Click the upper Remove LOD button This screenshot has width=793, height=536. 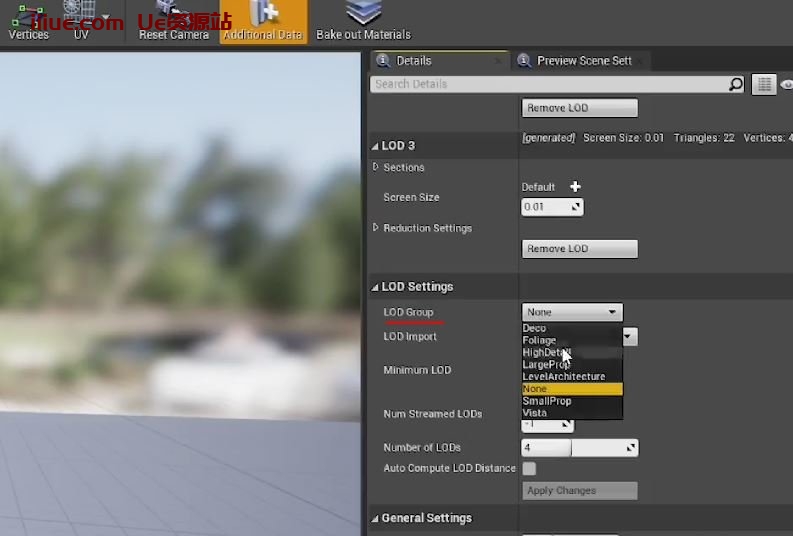pyautogui.click(x=580, y=108)
